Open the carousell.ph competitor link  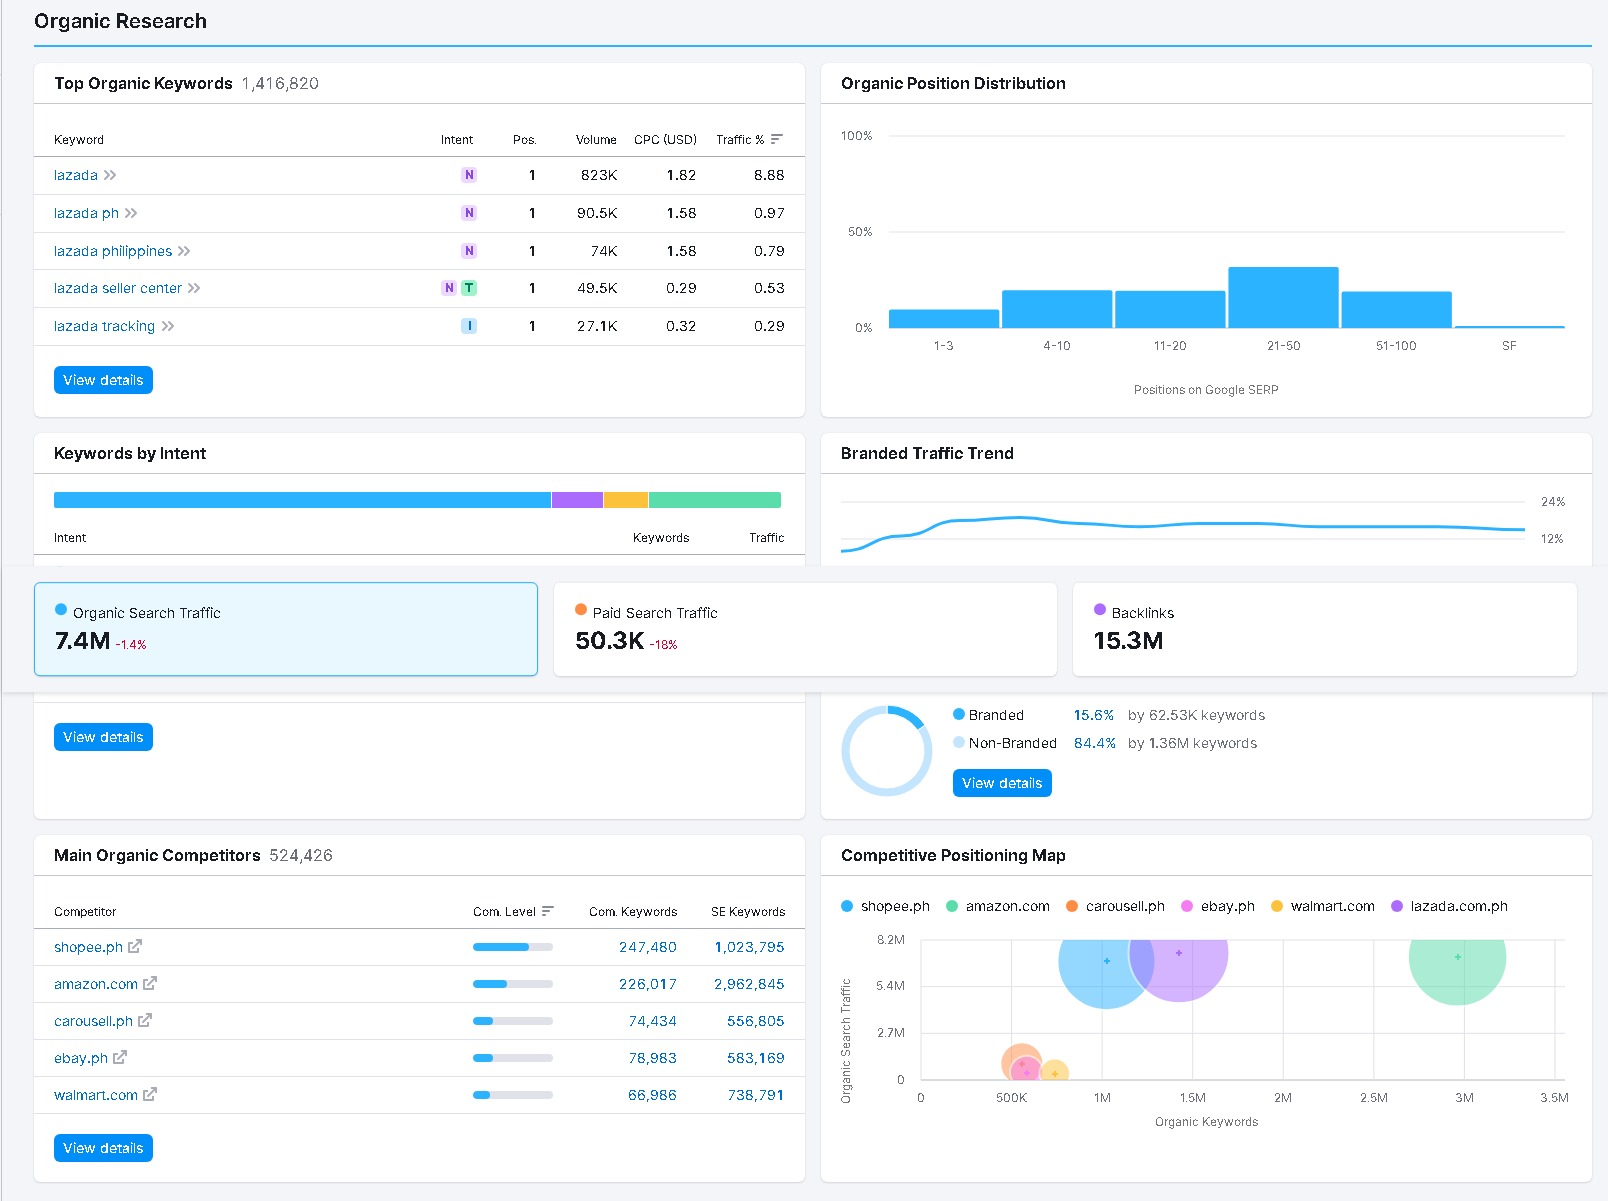(x=93, y=1021)
